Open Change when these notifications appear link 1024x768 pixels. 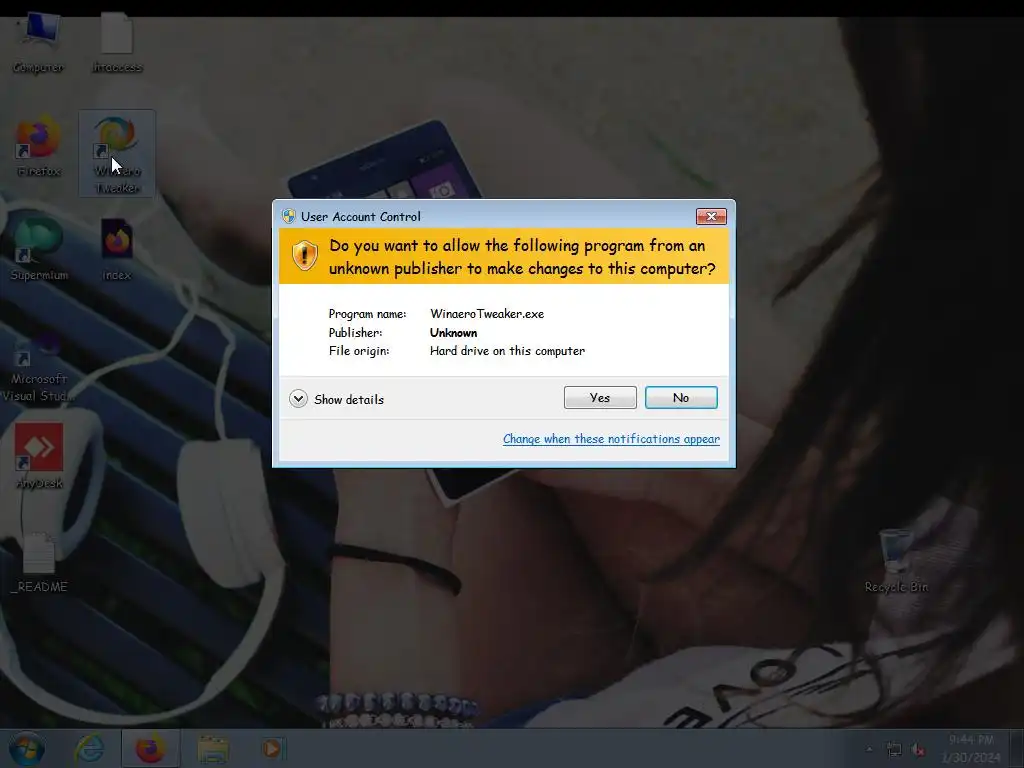coord(611,439)
